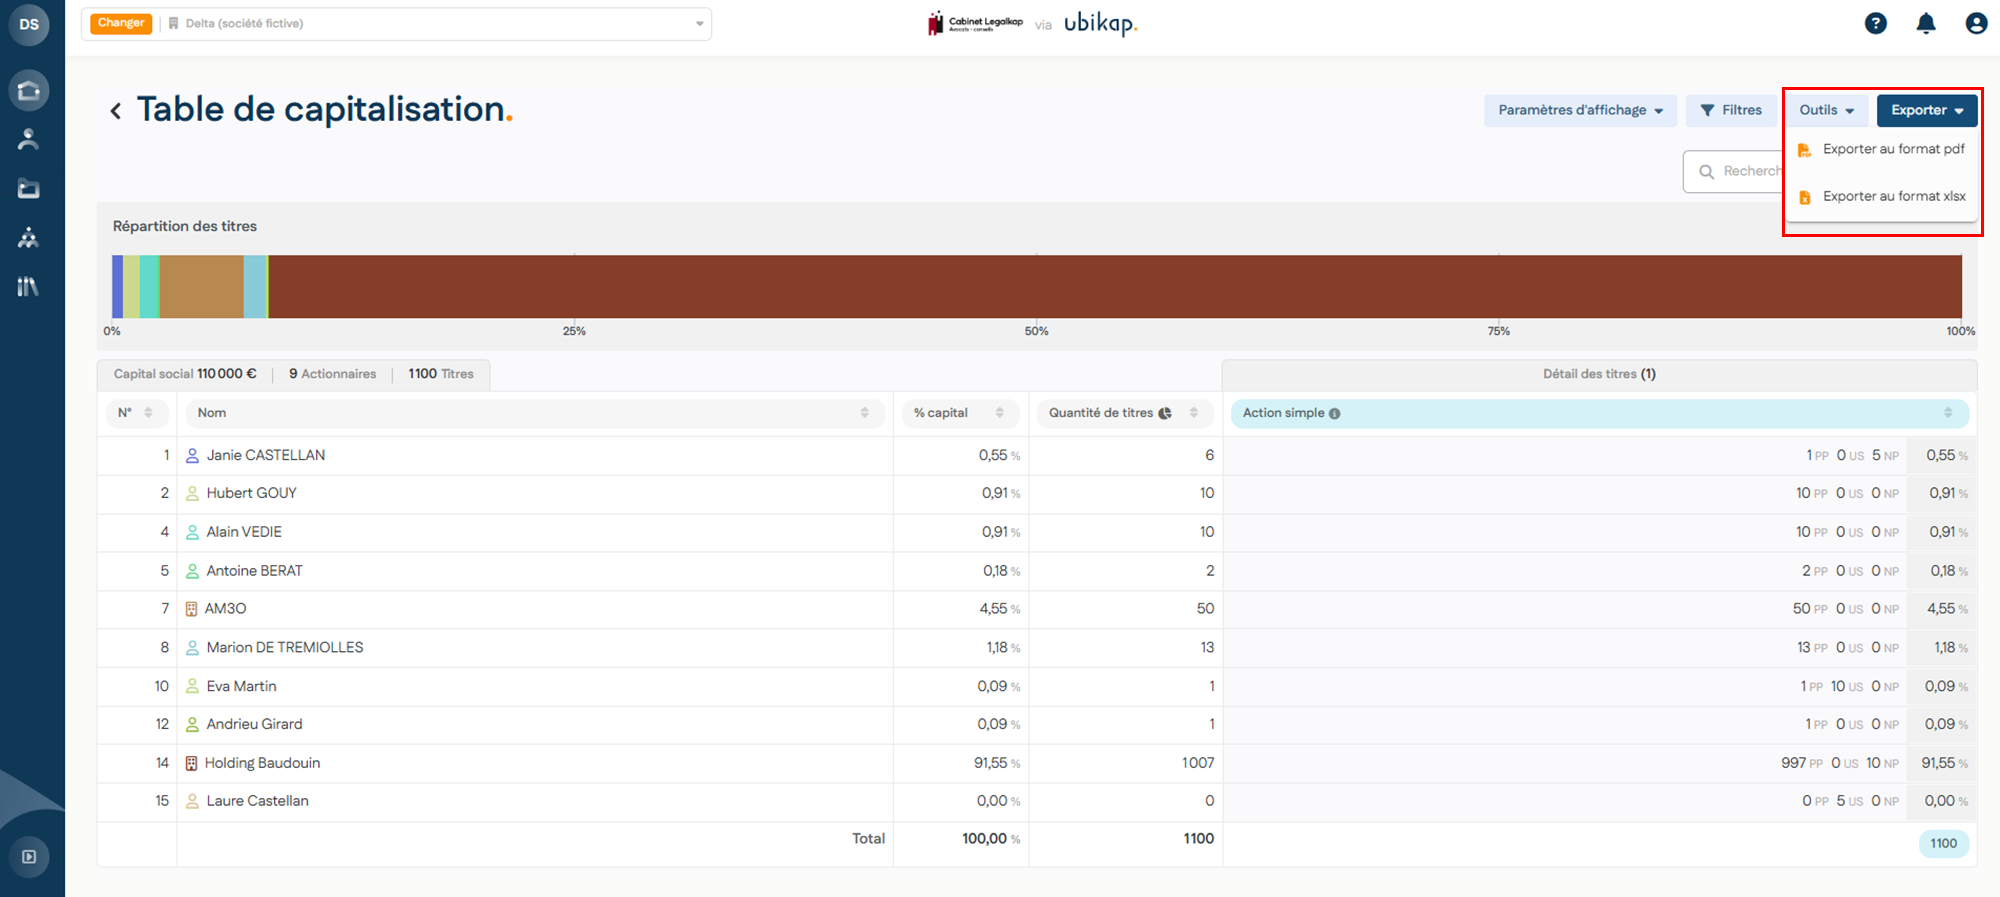2000x897 pixels.
Task: Open the help question mark icon
Action: (x=1876, y=23)
